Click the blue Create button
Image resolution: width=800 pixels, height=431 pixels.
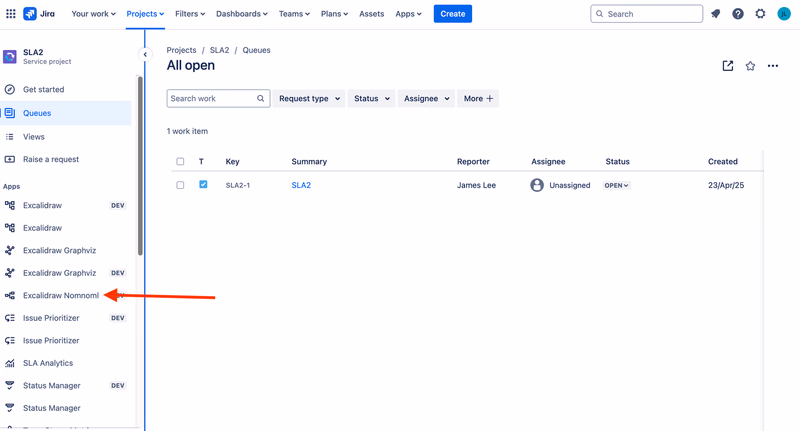[x=453, y=14]
